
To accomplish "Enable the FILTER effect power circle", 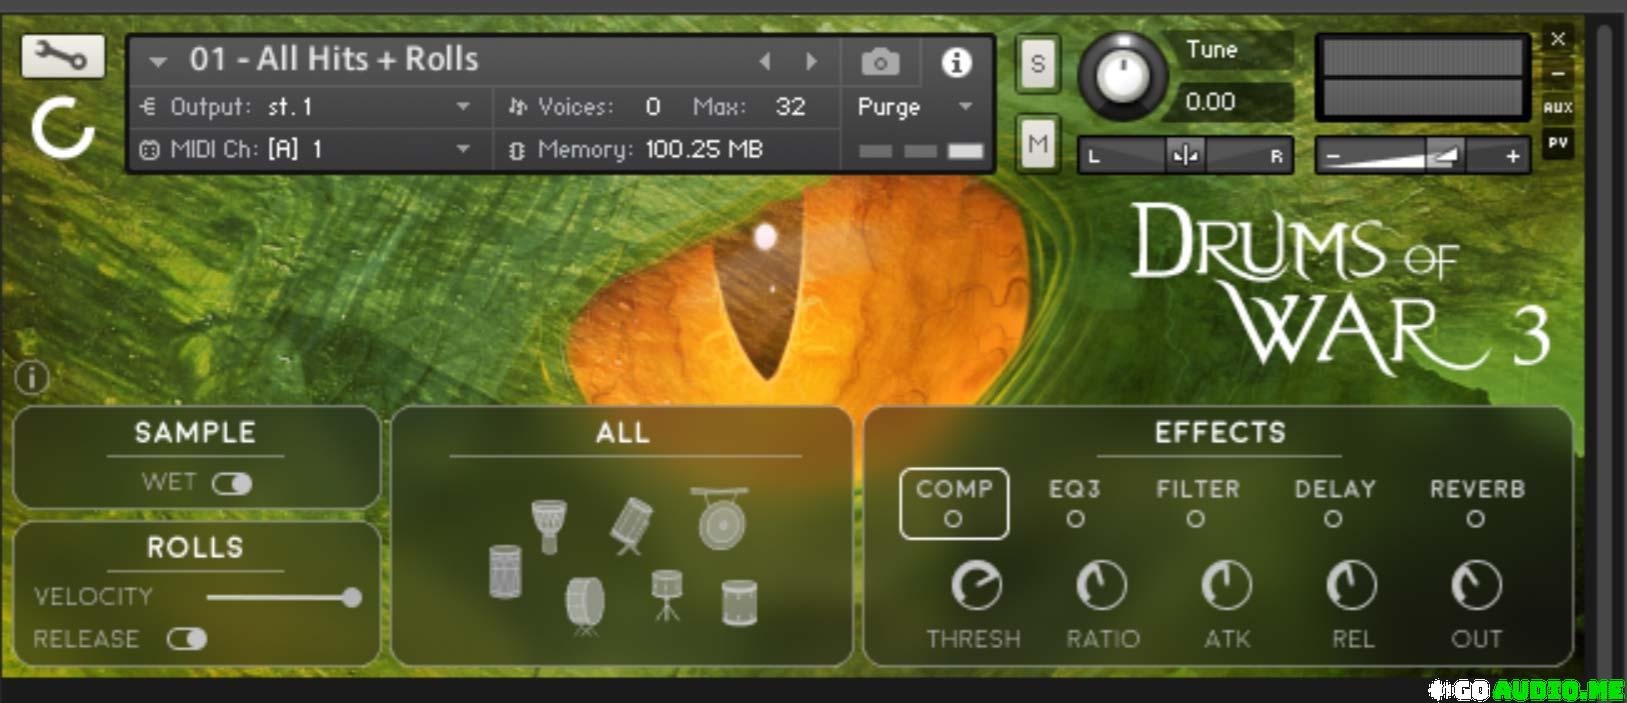I will tap(1196, 519).
